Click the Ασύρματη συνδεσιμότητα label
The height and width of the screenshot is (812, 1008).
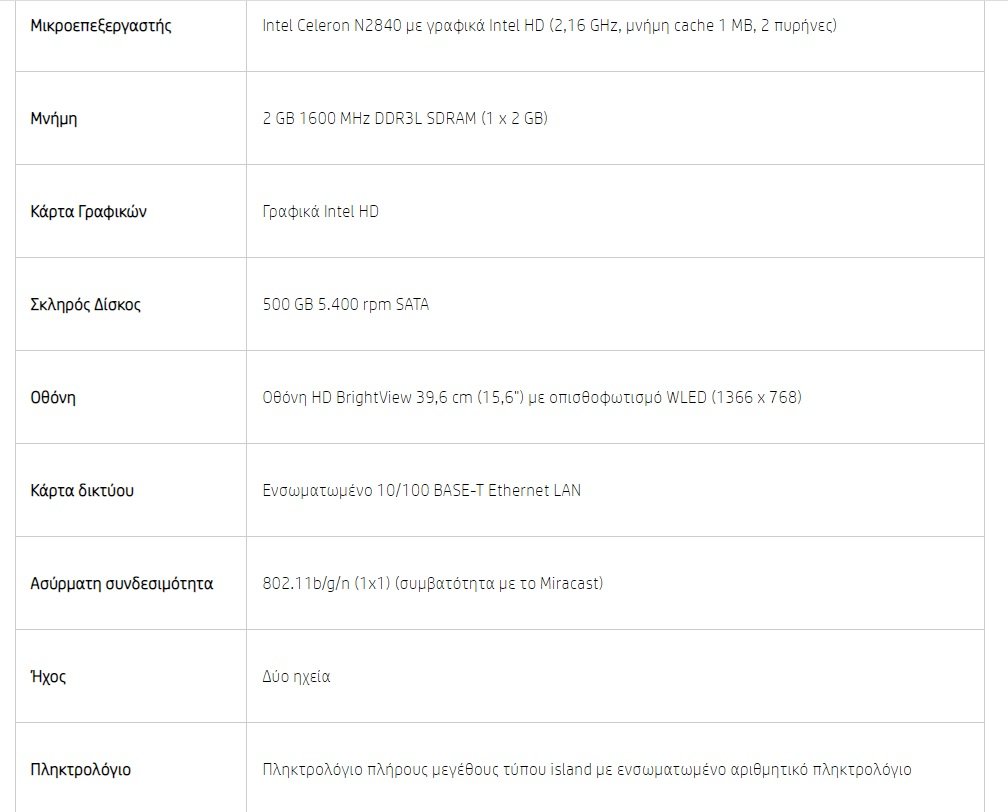[122, 584]
